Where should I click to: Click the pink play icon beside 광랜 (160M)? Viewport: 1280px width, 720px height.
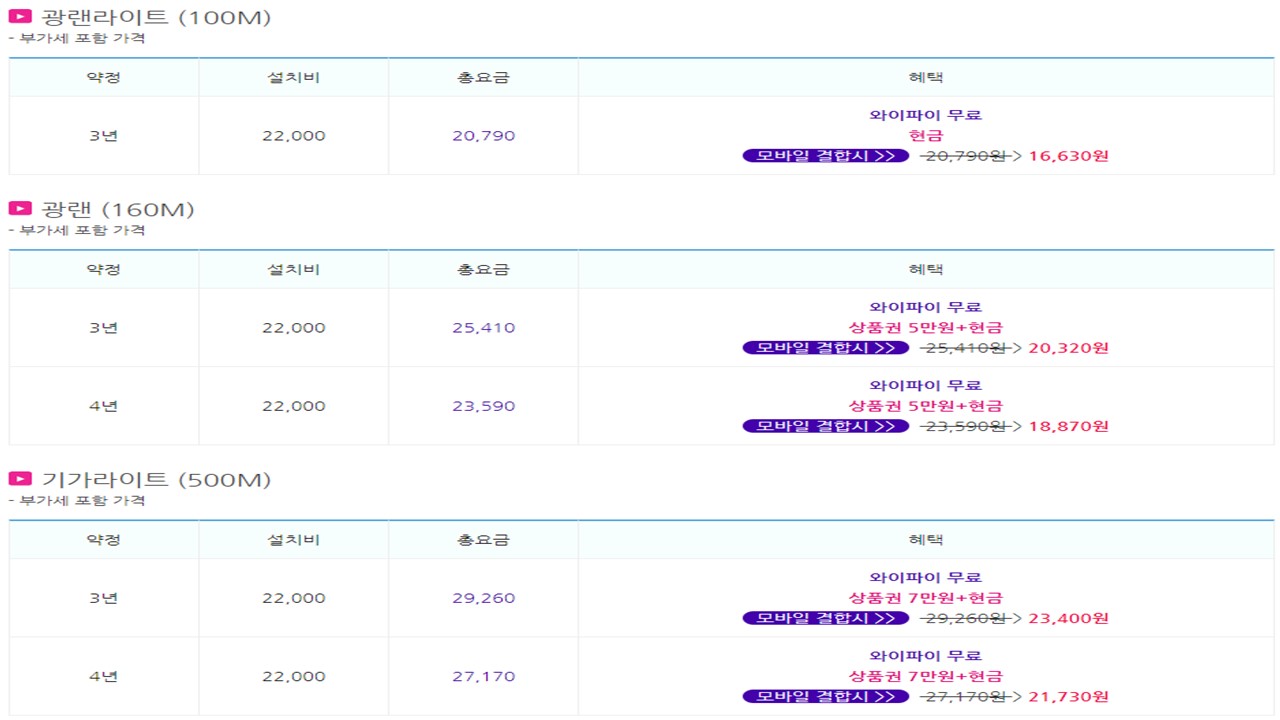point(20,208)
